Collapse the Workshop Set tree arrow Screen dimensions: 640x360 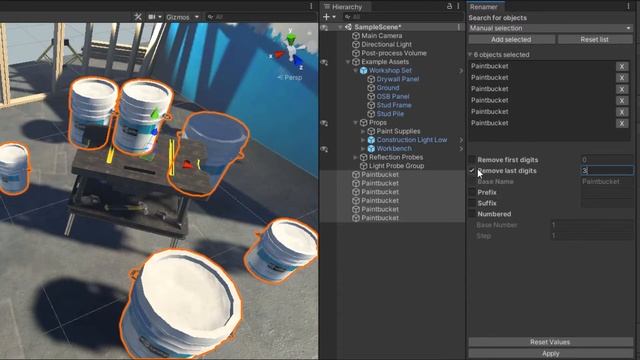coord(356,71)
